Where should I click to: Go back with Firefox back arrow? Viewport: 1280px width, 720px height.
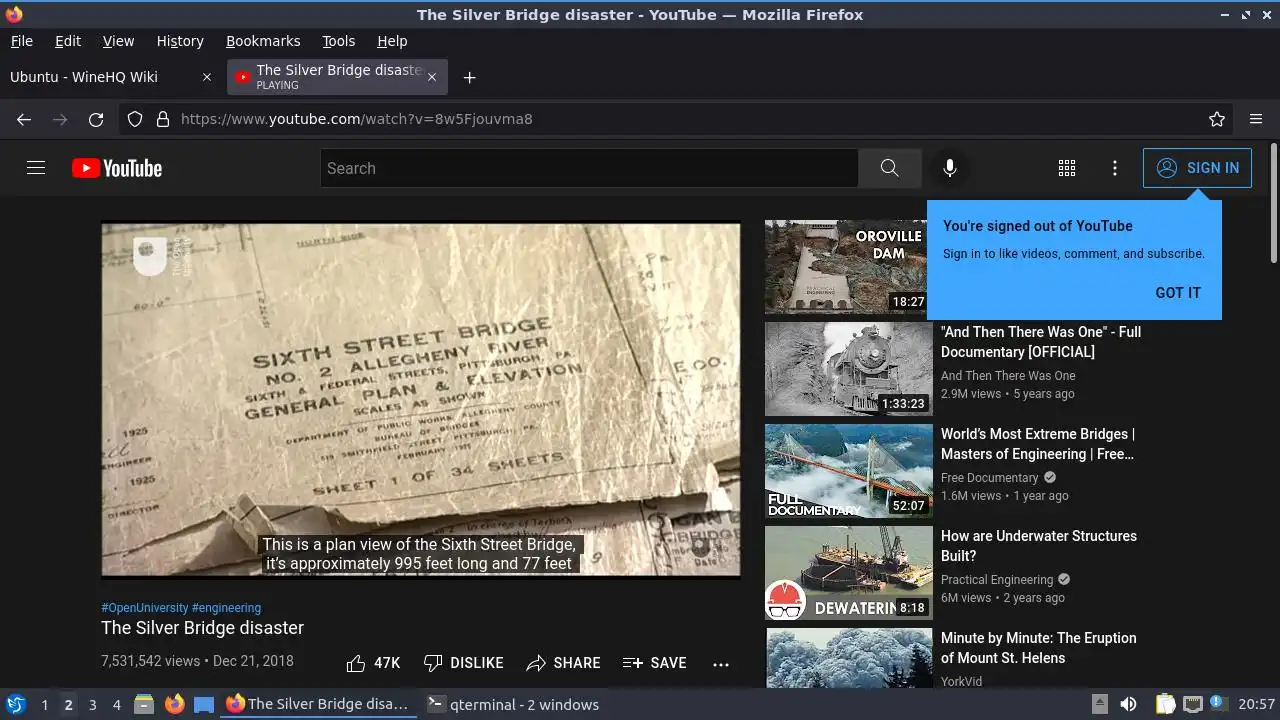24,119
